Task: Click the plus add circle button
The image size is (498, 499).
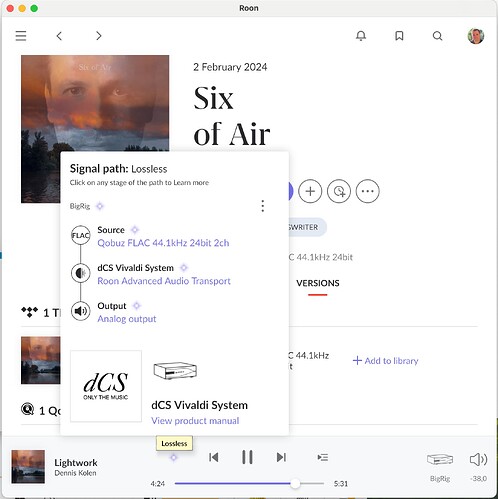Action: [310, 191]
